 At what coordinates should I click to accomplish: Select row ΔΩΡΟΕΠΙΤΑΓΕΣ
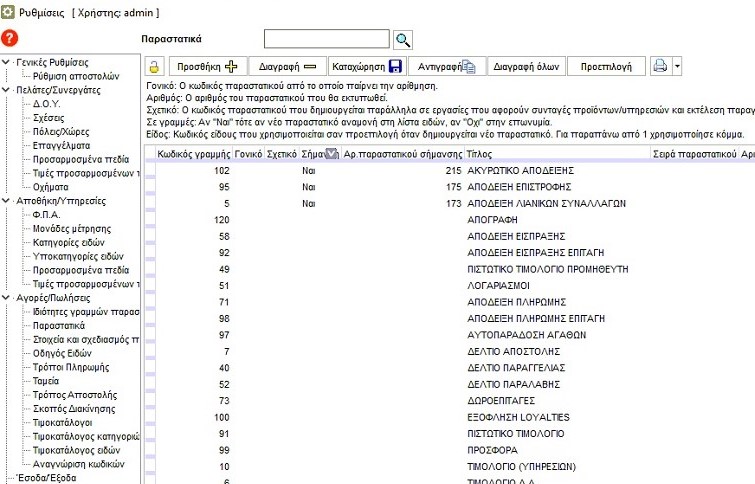pos(501,401)
